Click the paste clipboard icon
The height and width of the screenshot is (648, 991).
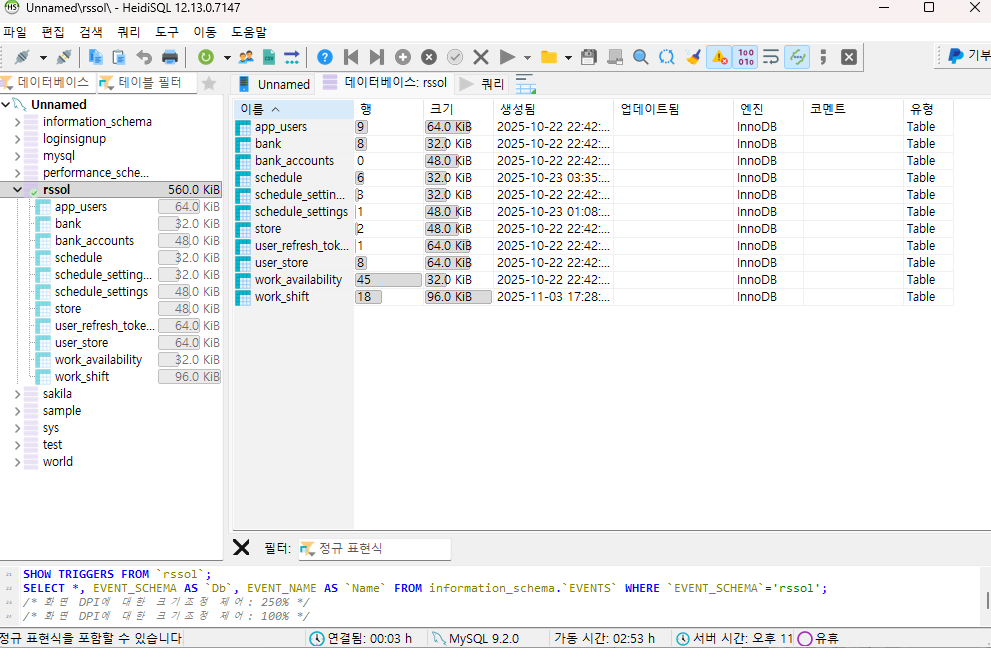point(119,57)
